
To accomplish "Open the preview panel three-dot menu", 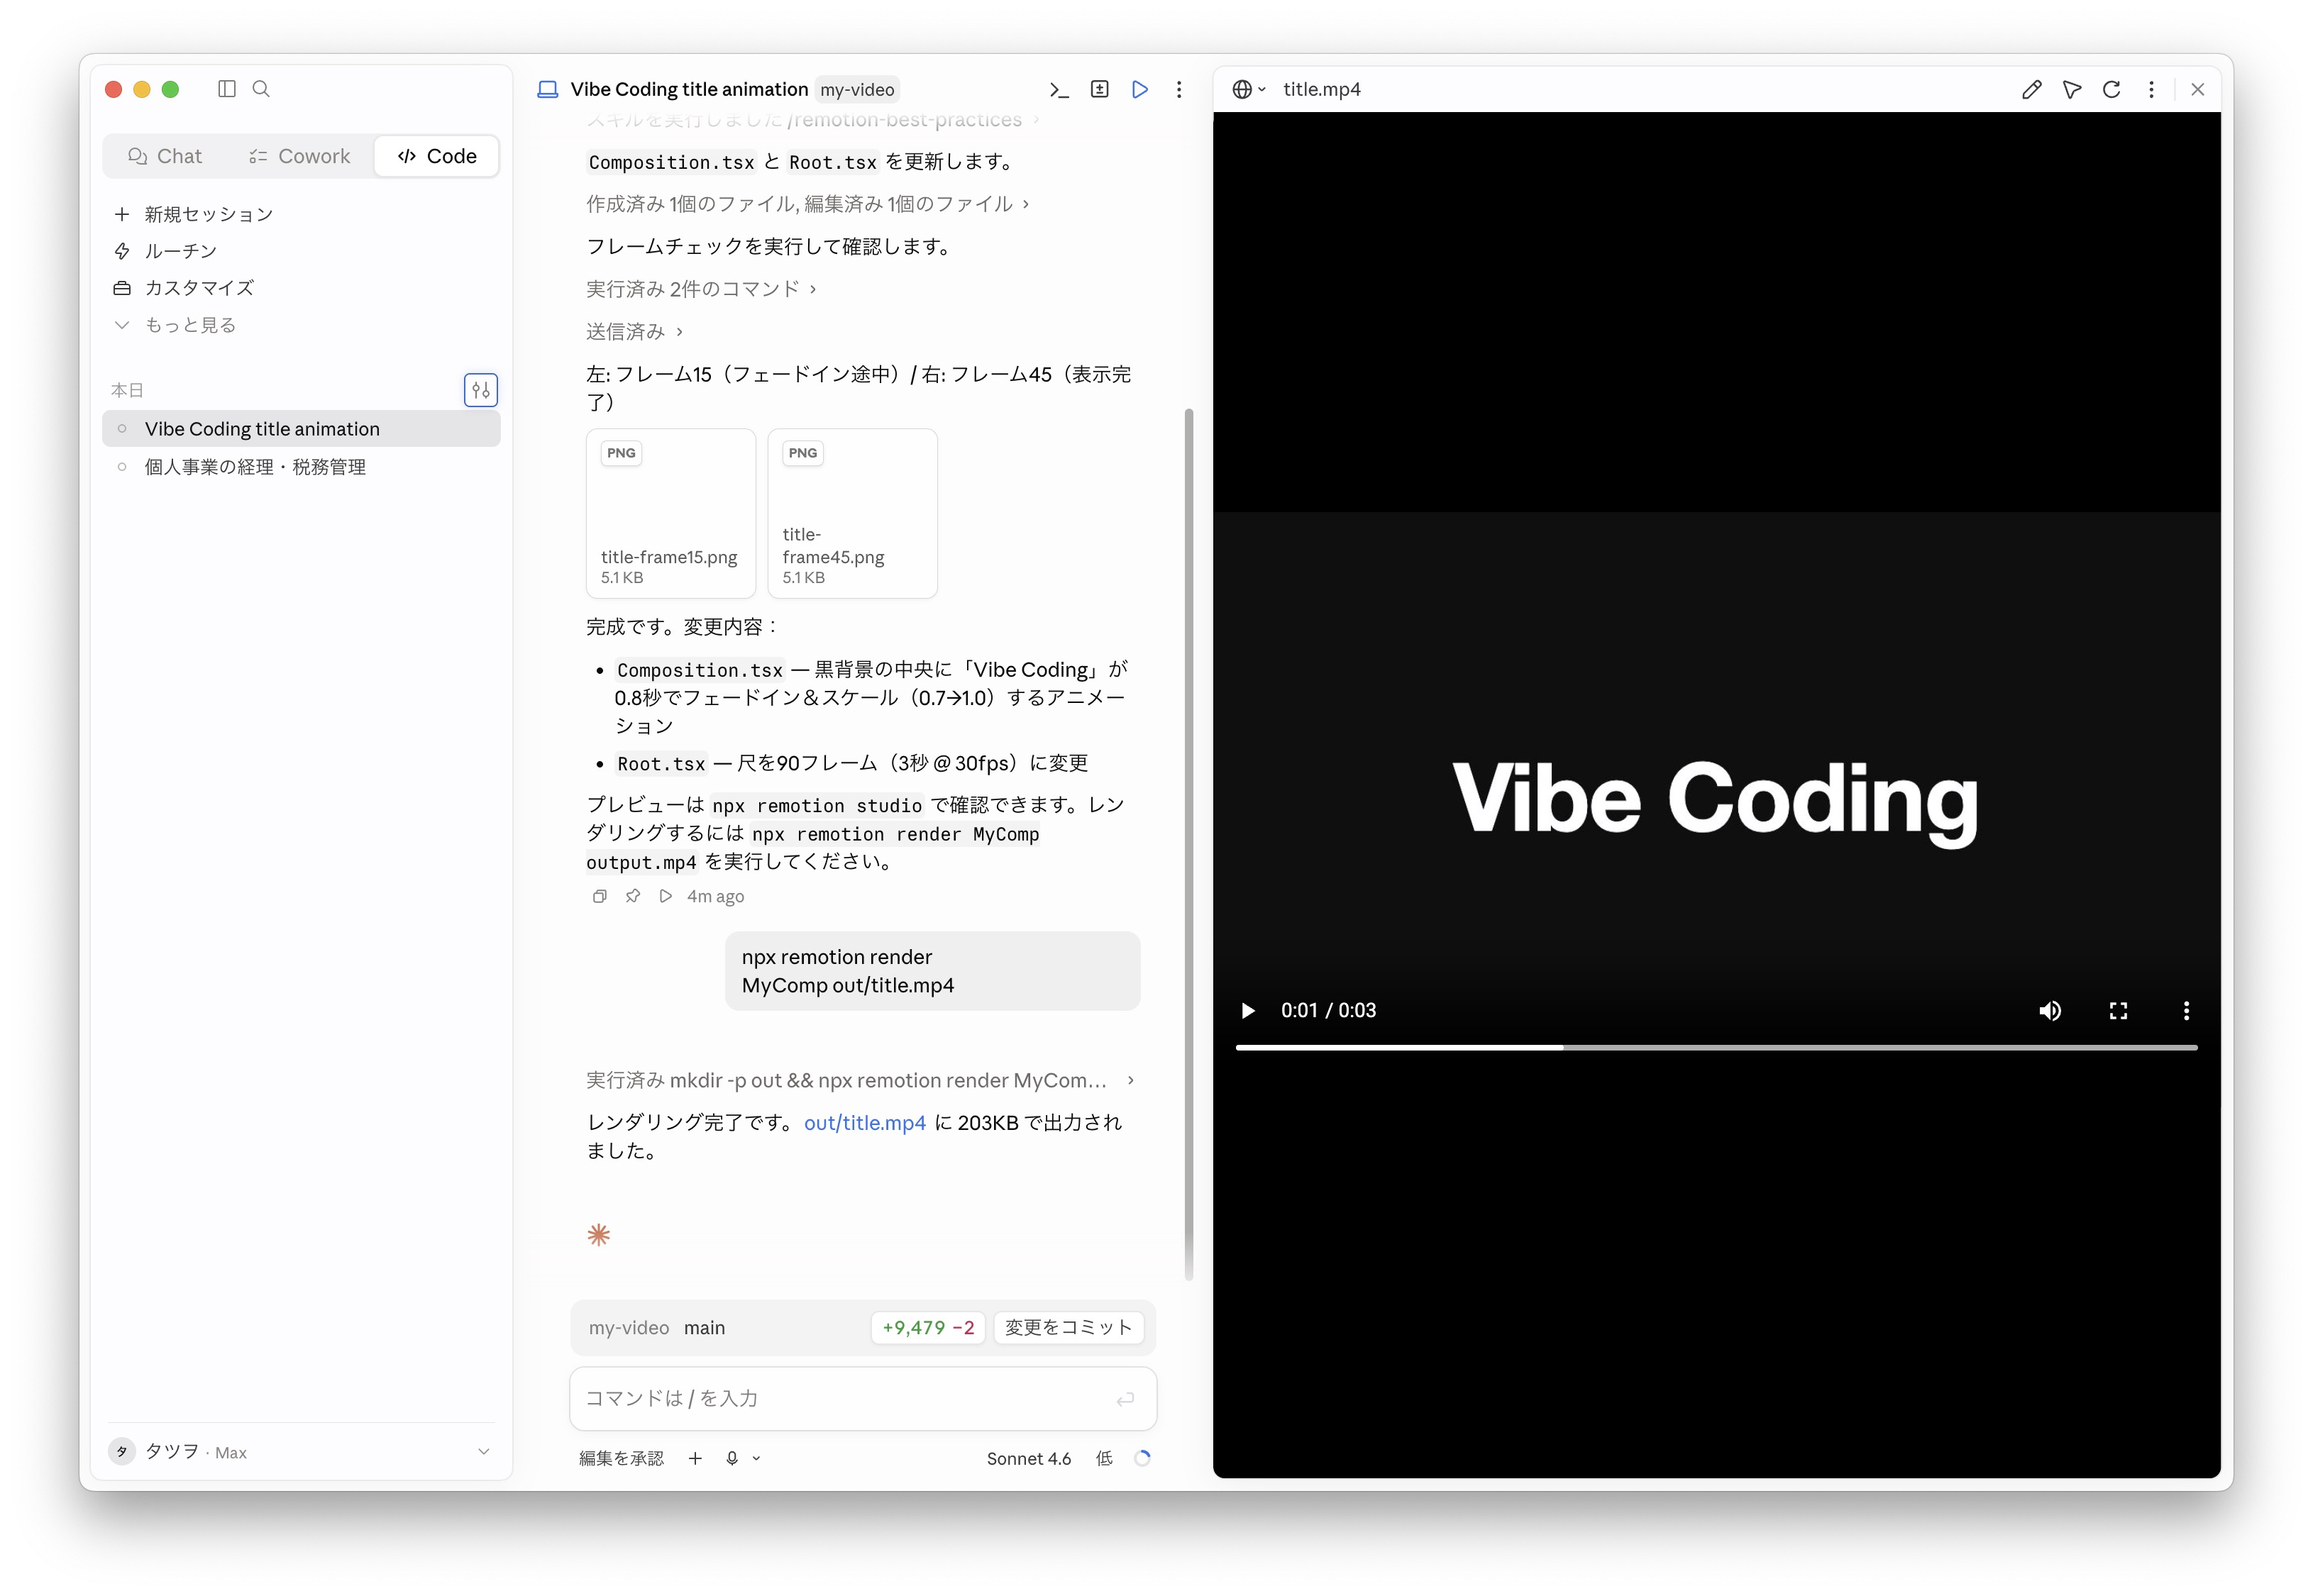I will point(2151,89).
